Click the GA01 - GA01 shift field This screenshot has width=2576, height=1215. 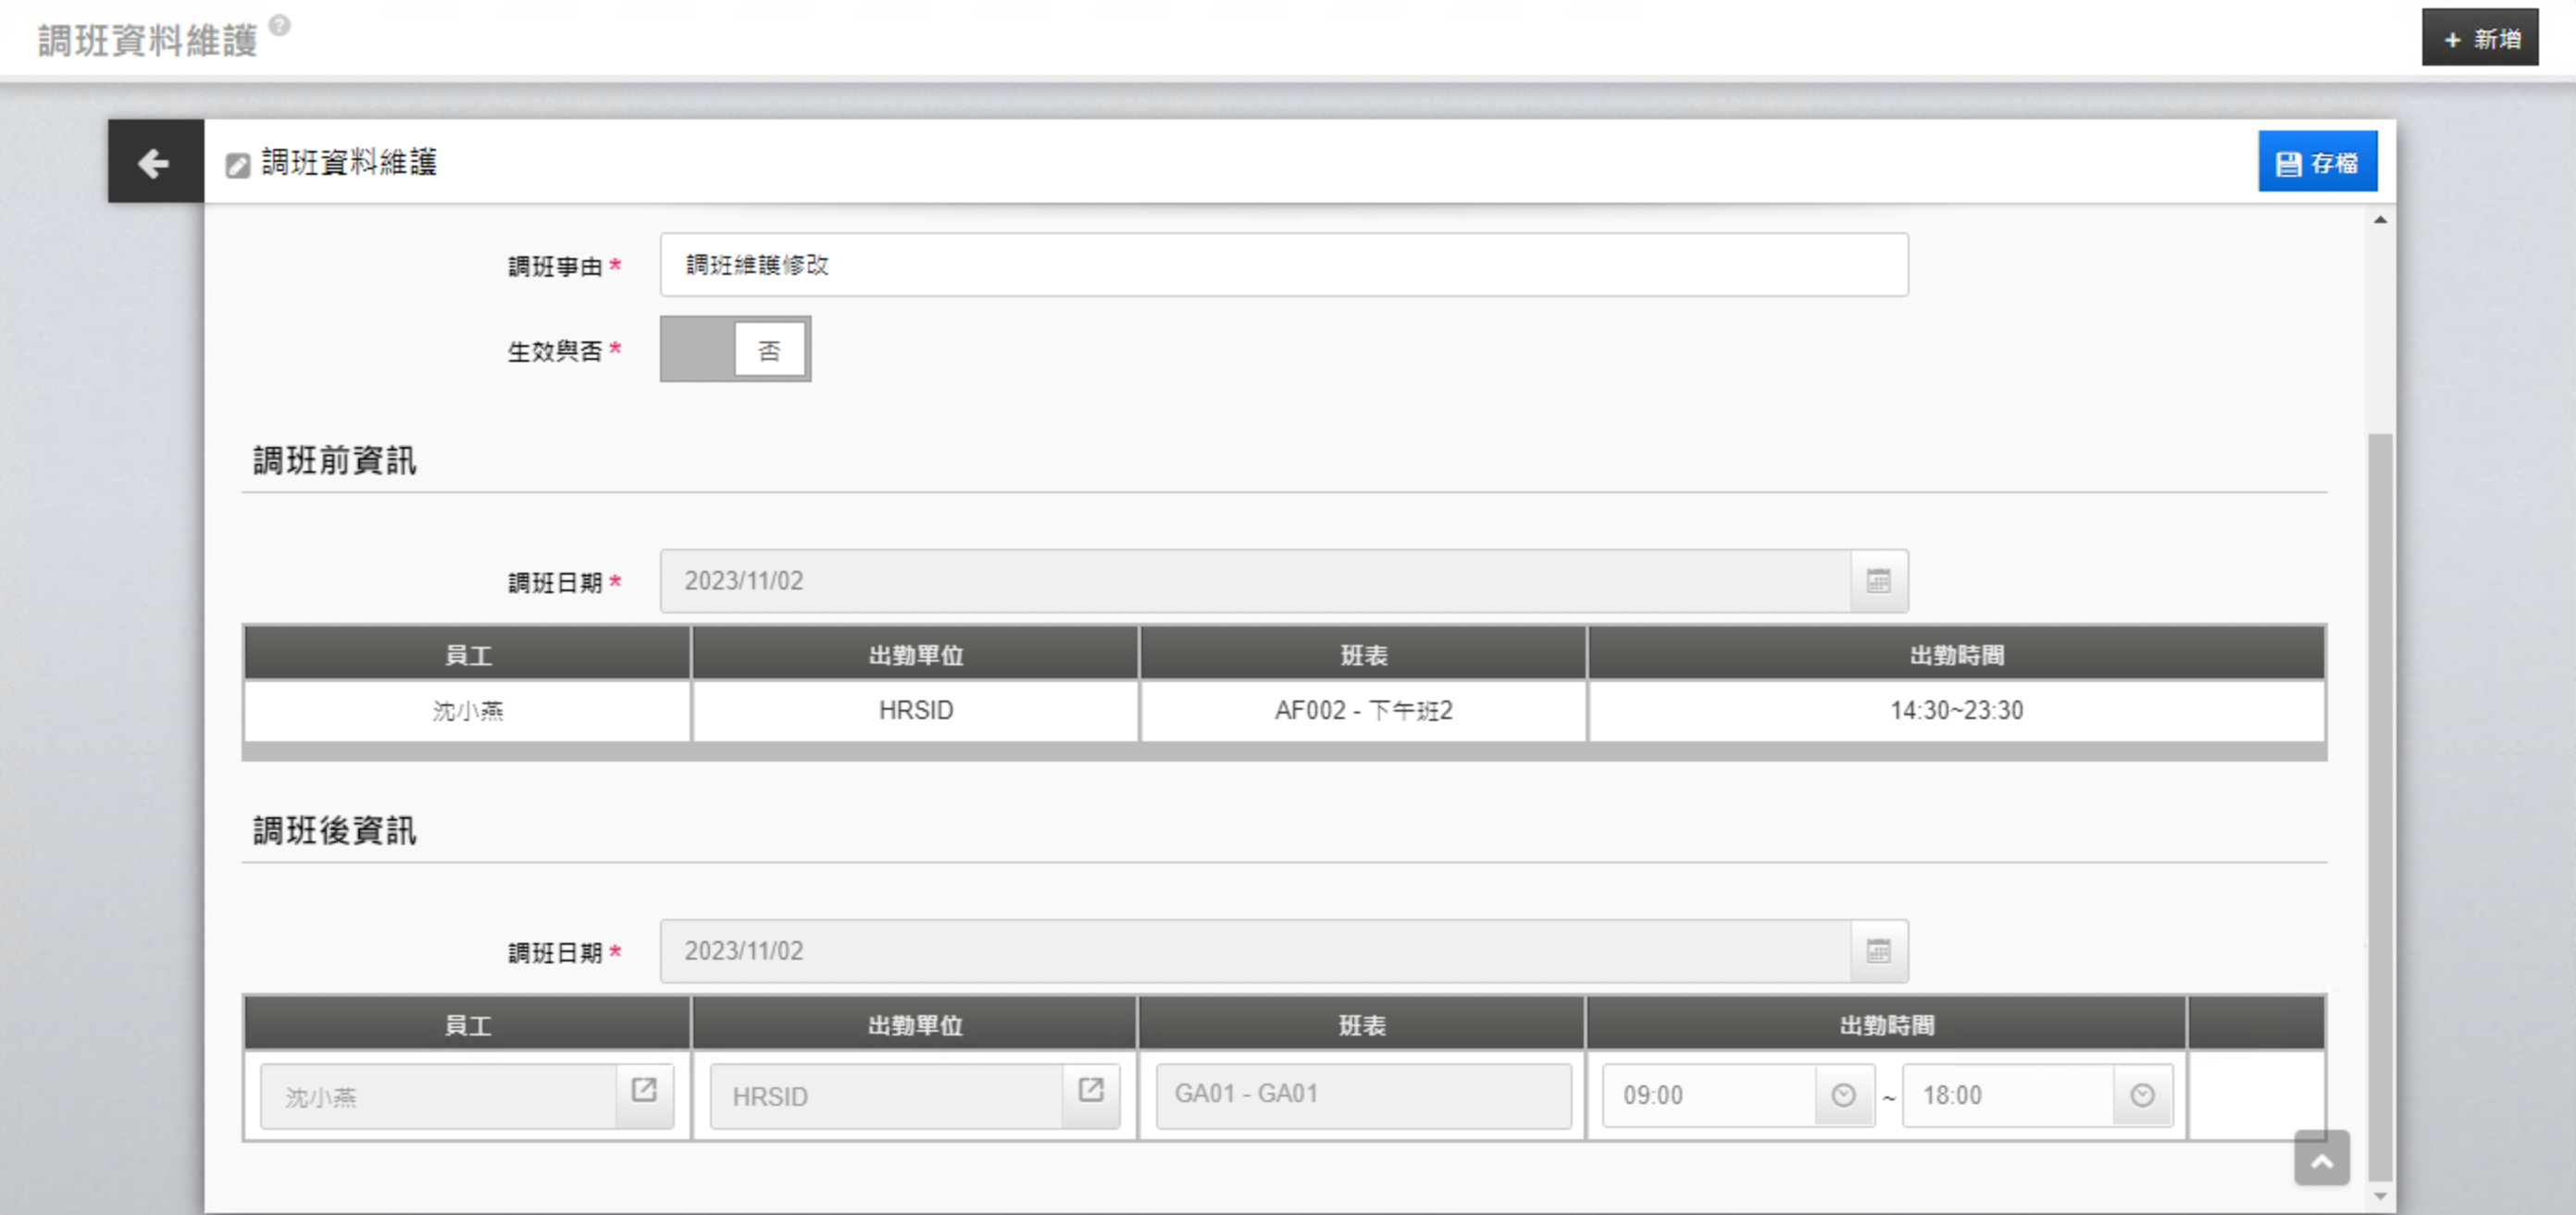pos(1363,1095)
